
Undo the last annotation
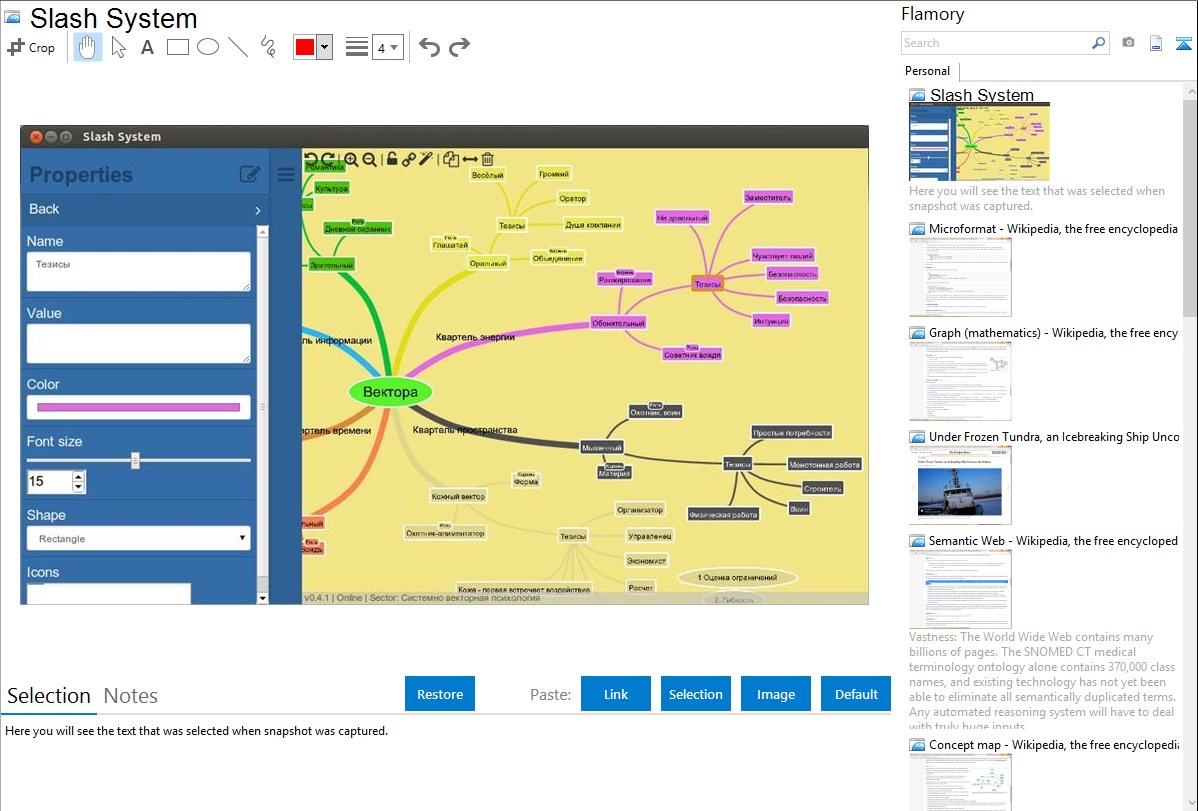(x=429, y=47)
